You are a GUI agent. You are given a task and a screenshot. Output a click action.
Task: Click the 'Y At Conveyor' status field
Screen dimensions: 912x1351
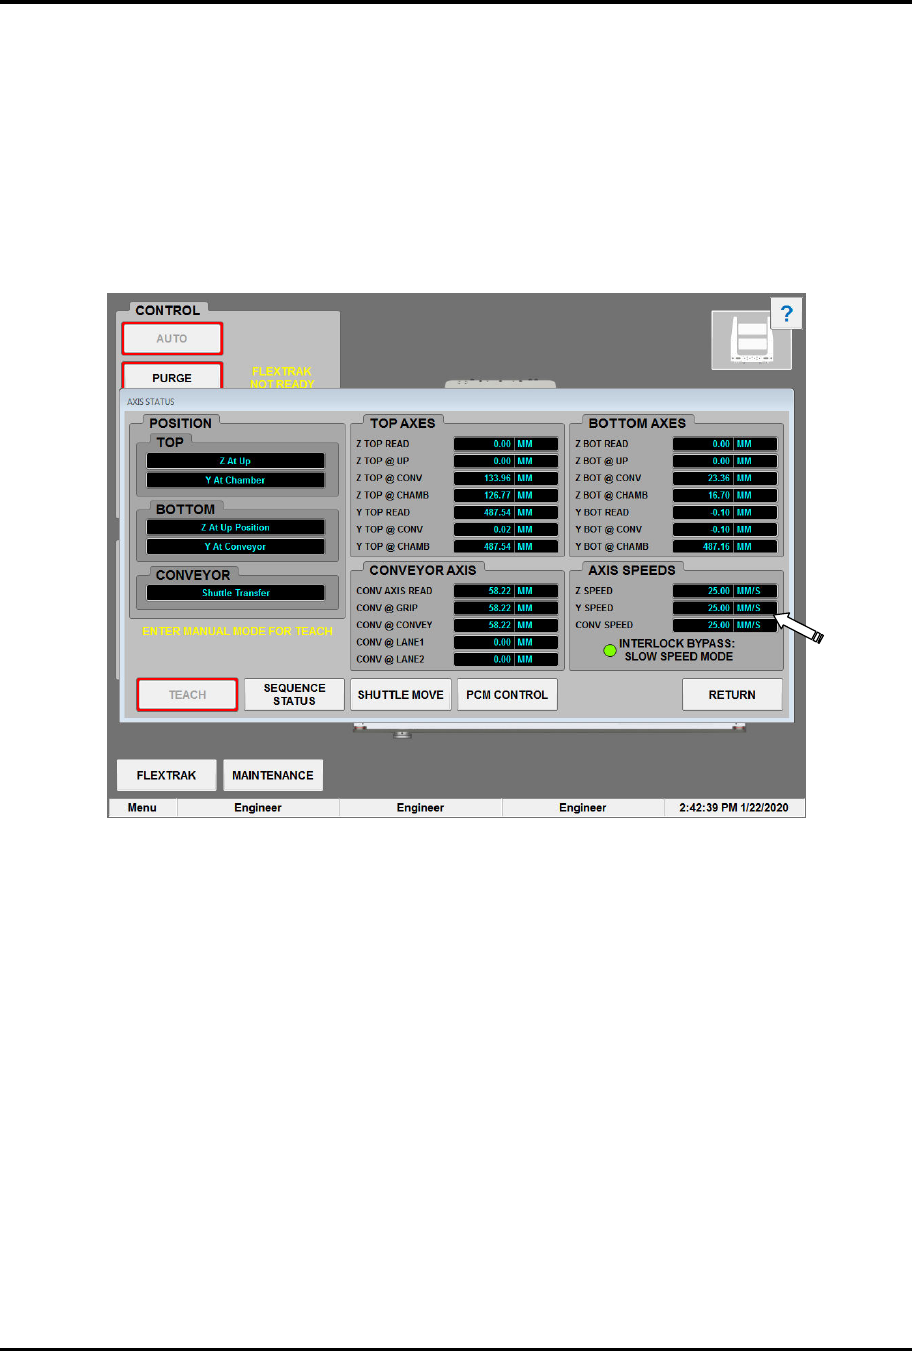click(236, 547)
